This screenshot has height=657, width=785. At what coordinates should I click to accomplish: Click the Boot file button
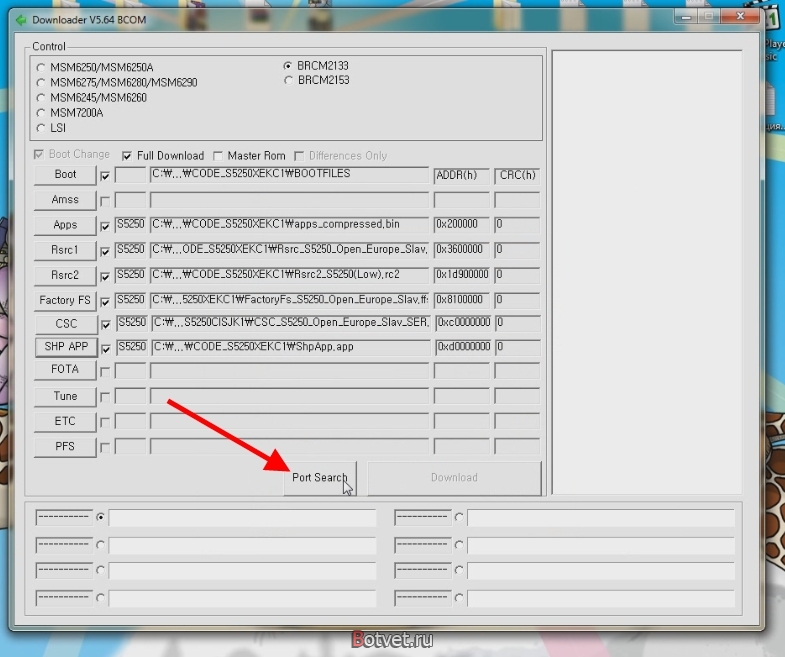pos(65,175)
